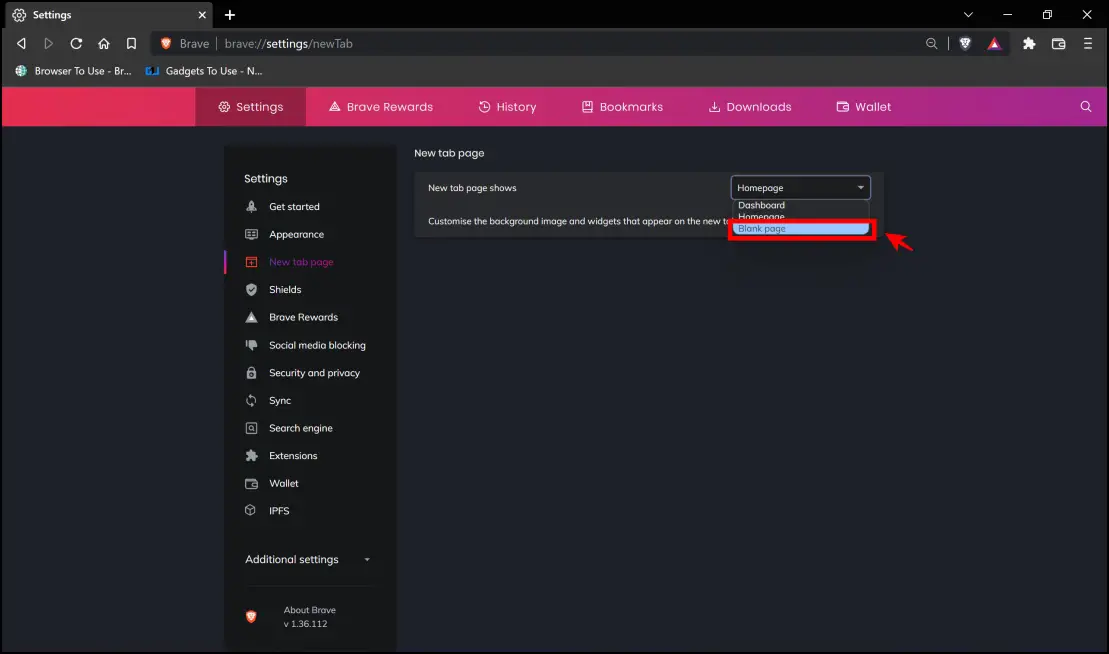Open the About Brave page
The height and width of the screenshot is (654, 1109).
pos(309,609)
